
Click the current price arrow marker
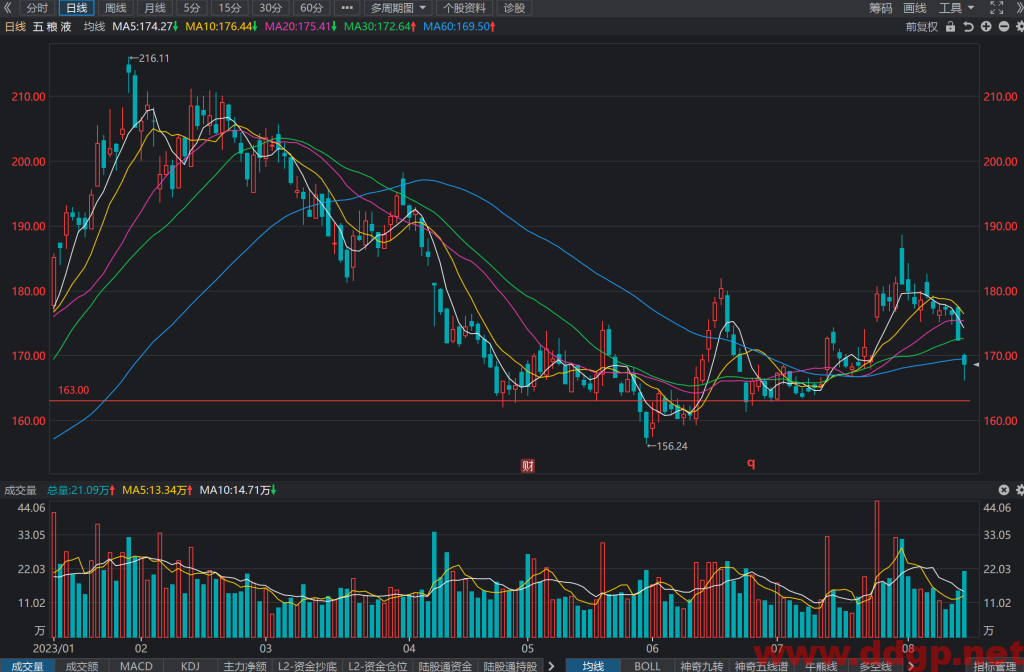pyautogui.click(x=976, y=364)
